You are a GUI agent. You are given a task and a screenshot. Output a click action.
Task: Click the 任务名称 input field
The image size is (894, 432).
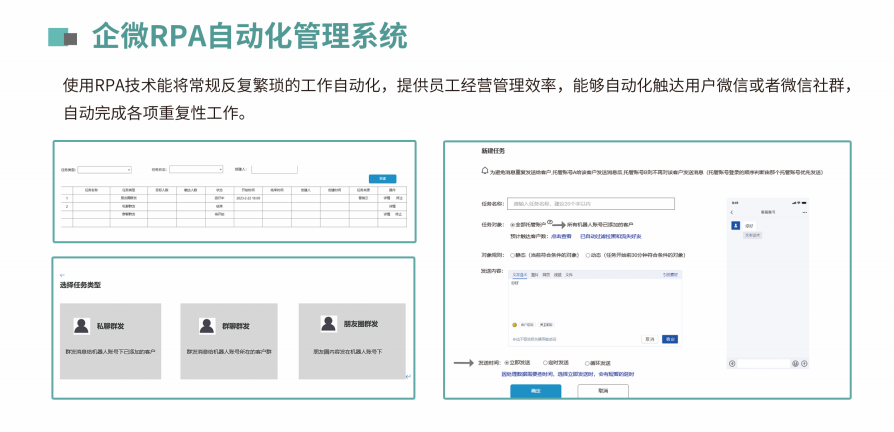click(x=591, y=203)
